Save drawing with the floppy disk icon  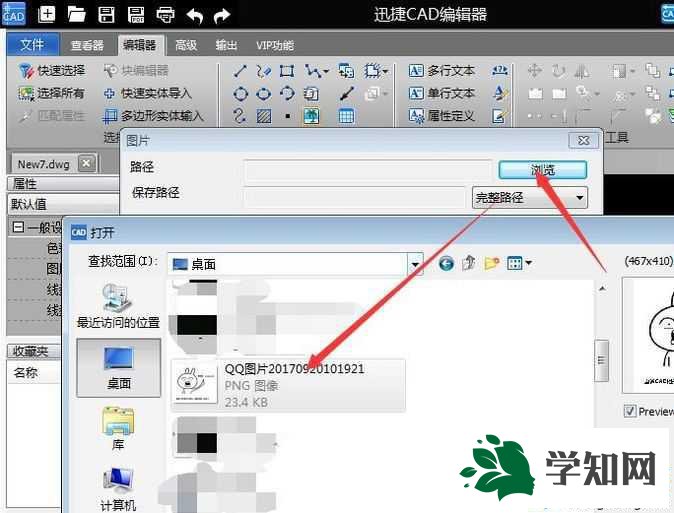[x=107, y=14]
